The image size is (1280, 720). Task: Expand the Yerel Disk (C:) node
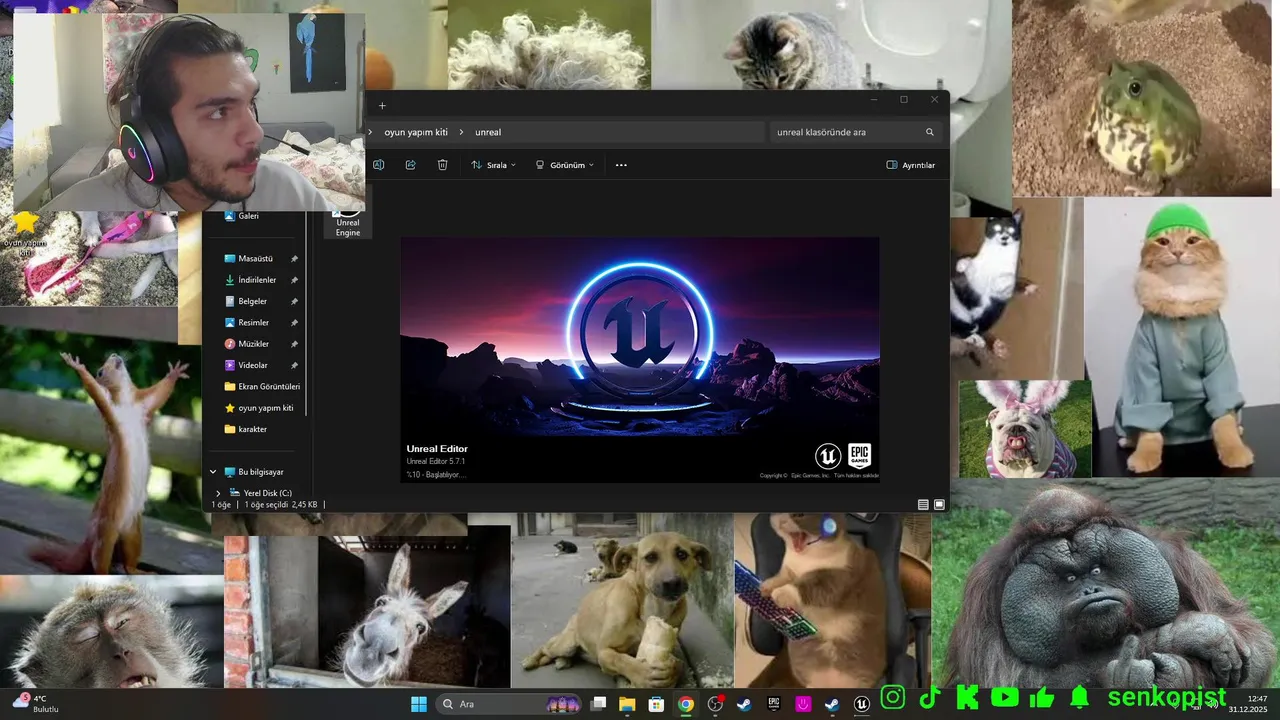coord(218,493)
